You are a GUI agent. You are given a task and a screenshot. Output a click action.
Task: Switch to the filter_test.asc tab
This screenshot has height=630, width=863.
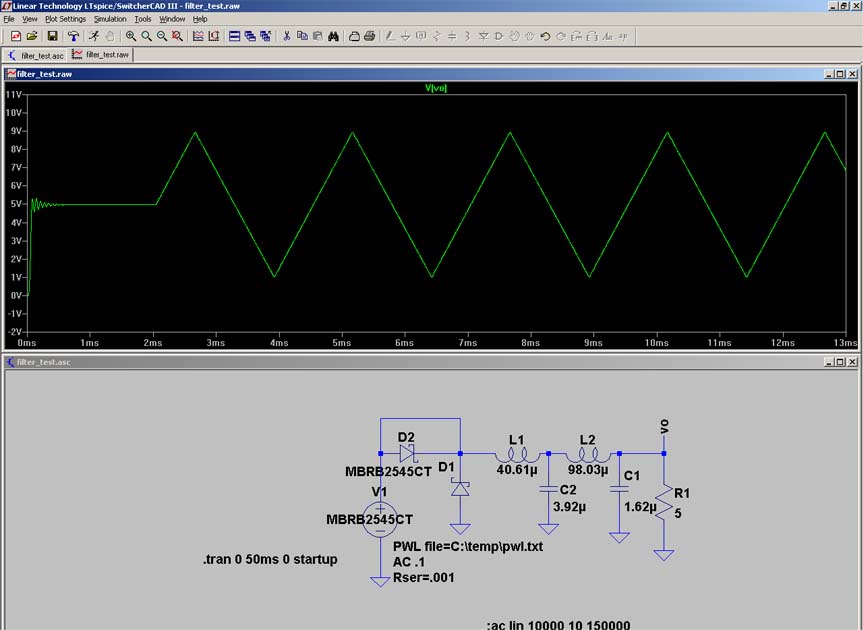[x=36, y=55]
